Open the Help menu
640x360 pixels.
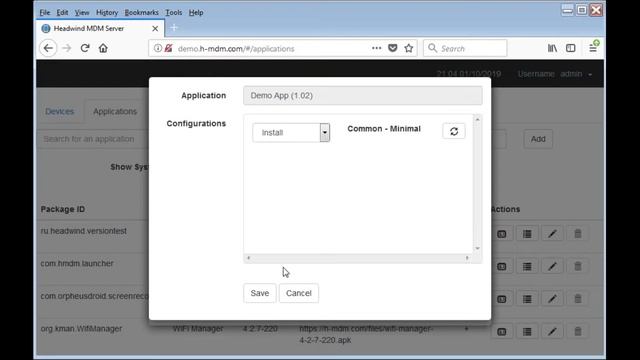196,13
